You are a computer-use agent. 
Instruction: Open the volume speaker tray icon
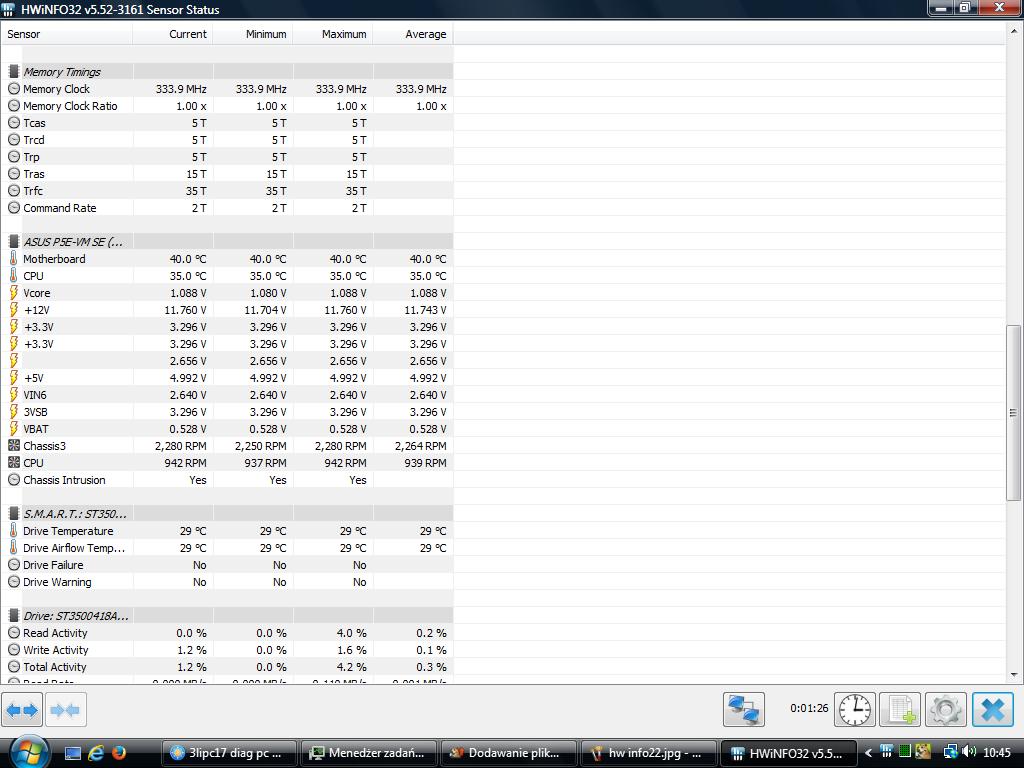969,752
